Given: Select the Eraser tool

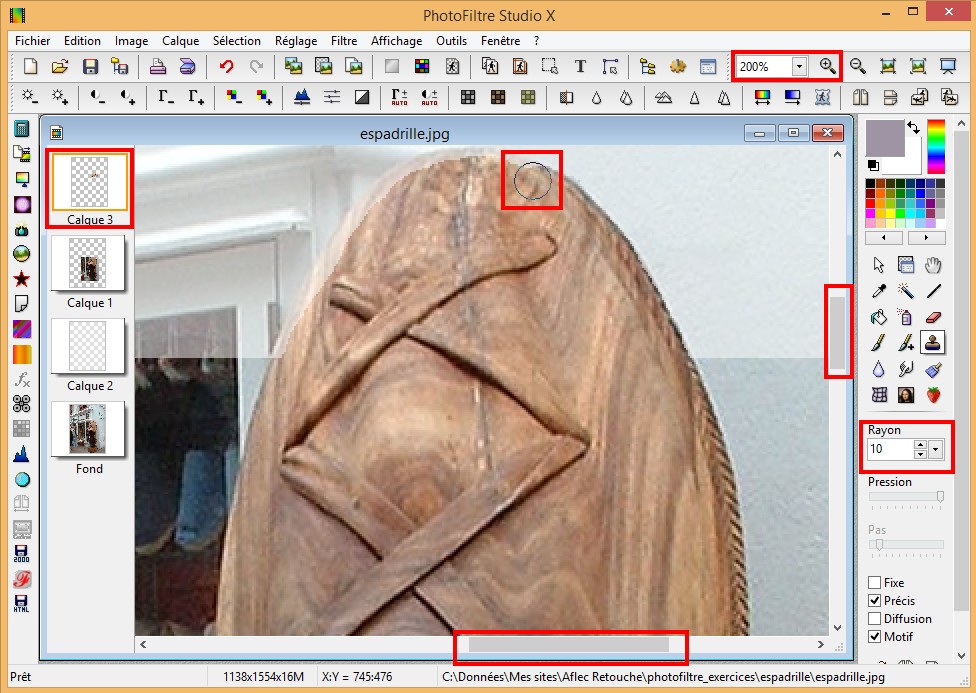Looking at the screenshot, I should coord(933,317).
